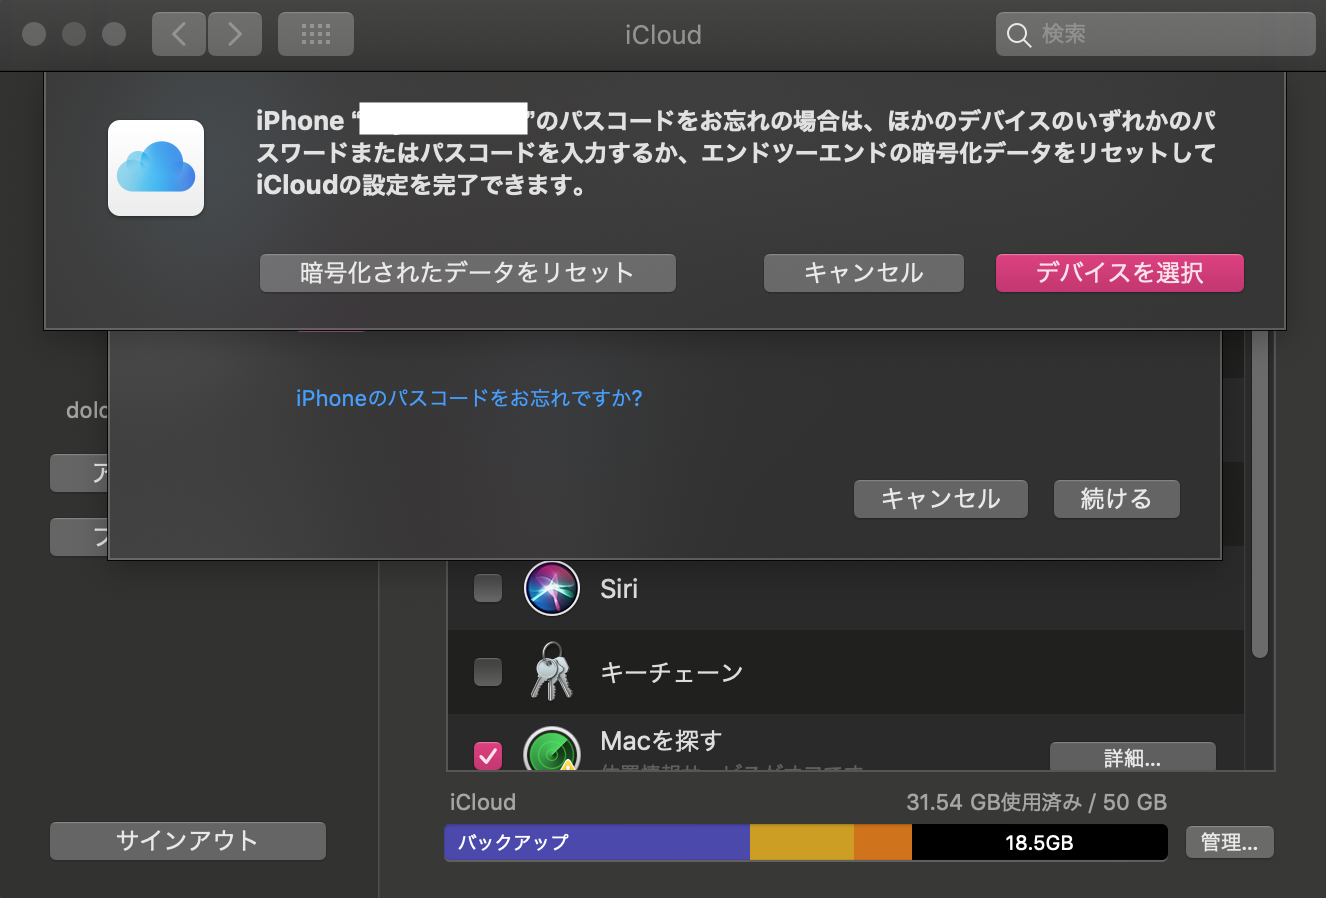Click the Macを探す label
The width and height of the screenshot is (1326, 898).
click(661, 741)
